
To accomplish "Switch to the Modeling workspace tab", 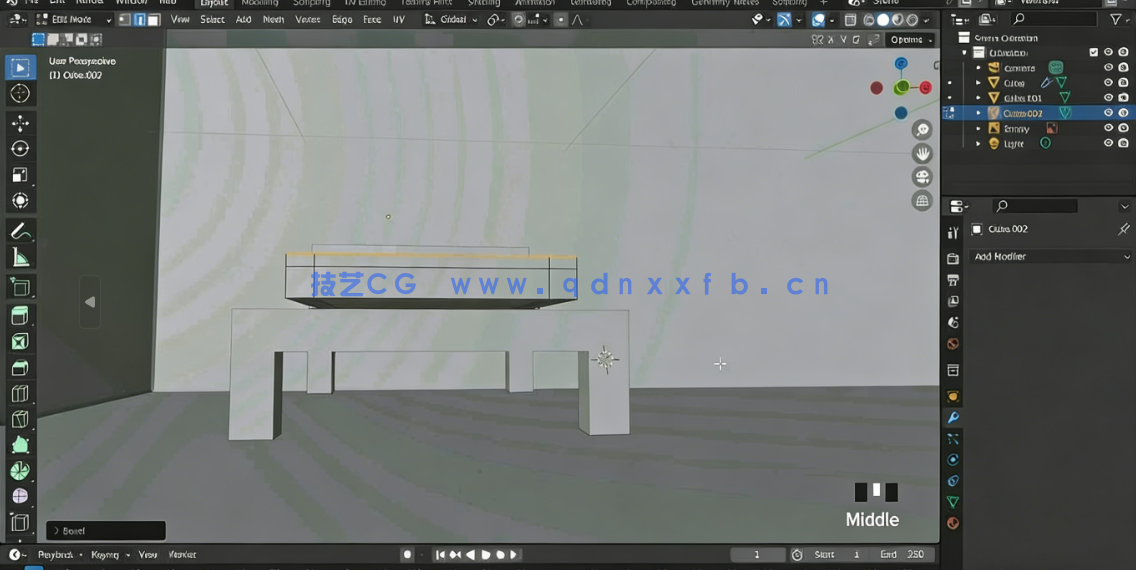I will 260,3.
